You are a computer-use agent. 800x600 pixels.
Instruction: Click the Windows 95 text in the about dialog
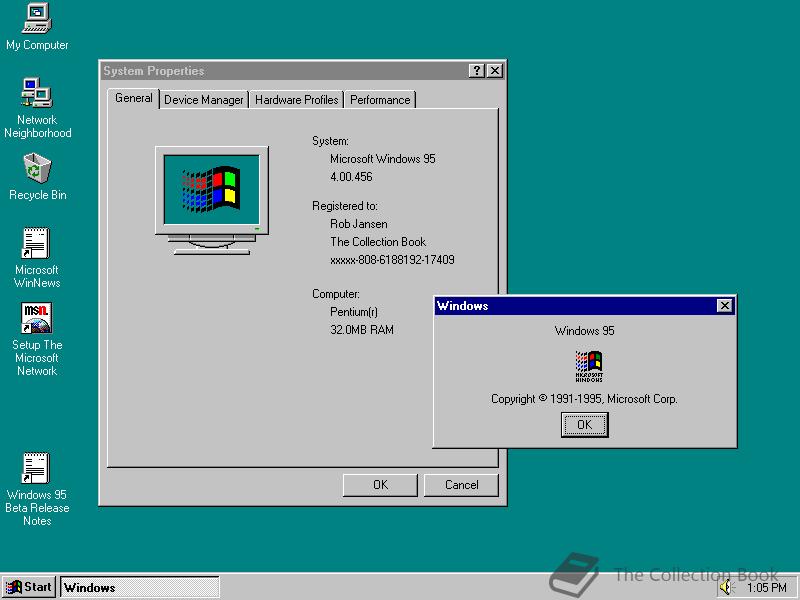(x=584, y=331)
